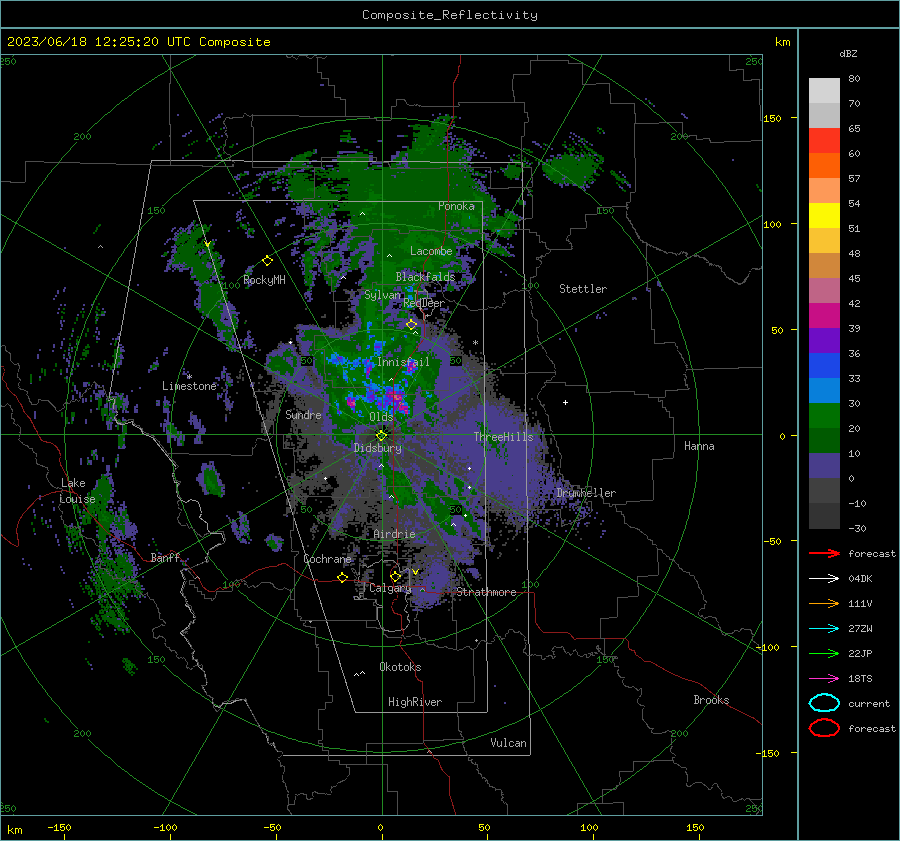Click the Innisfail town label
900x841 pixels.
403,362
